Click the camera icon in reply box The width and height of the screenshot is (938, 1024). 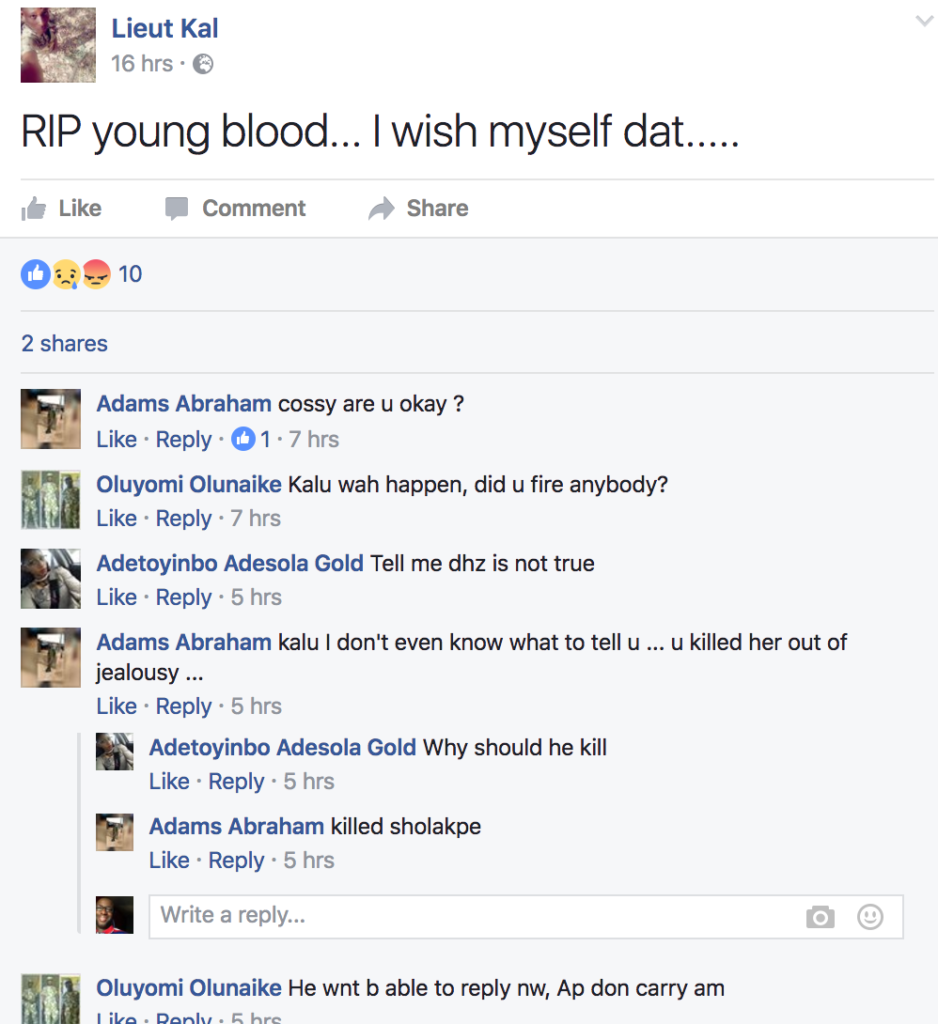coord(820,917)
